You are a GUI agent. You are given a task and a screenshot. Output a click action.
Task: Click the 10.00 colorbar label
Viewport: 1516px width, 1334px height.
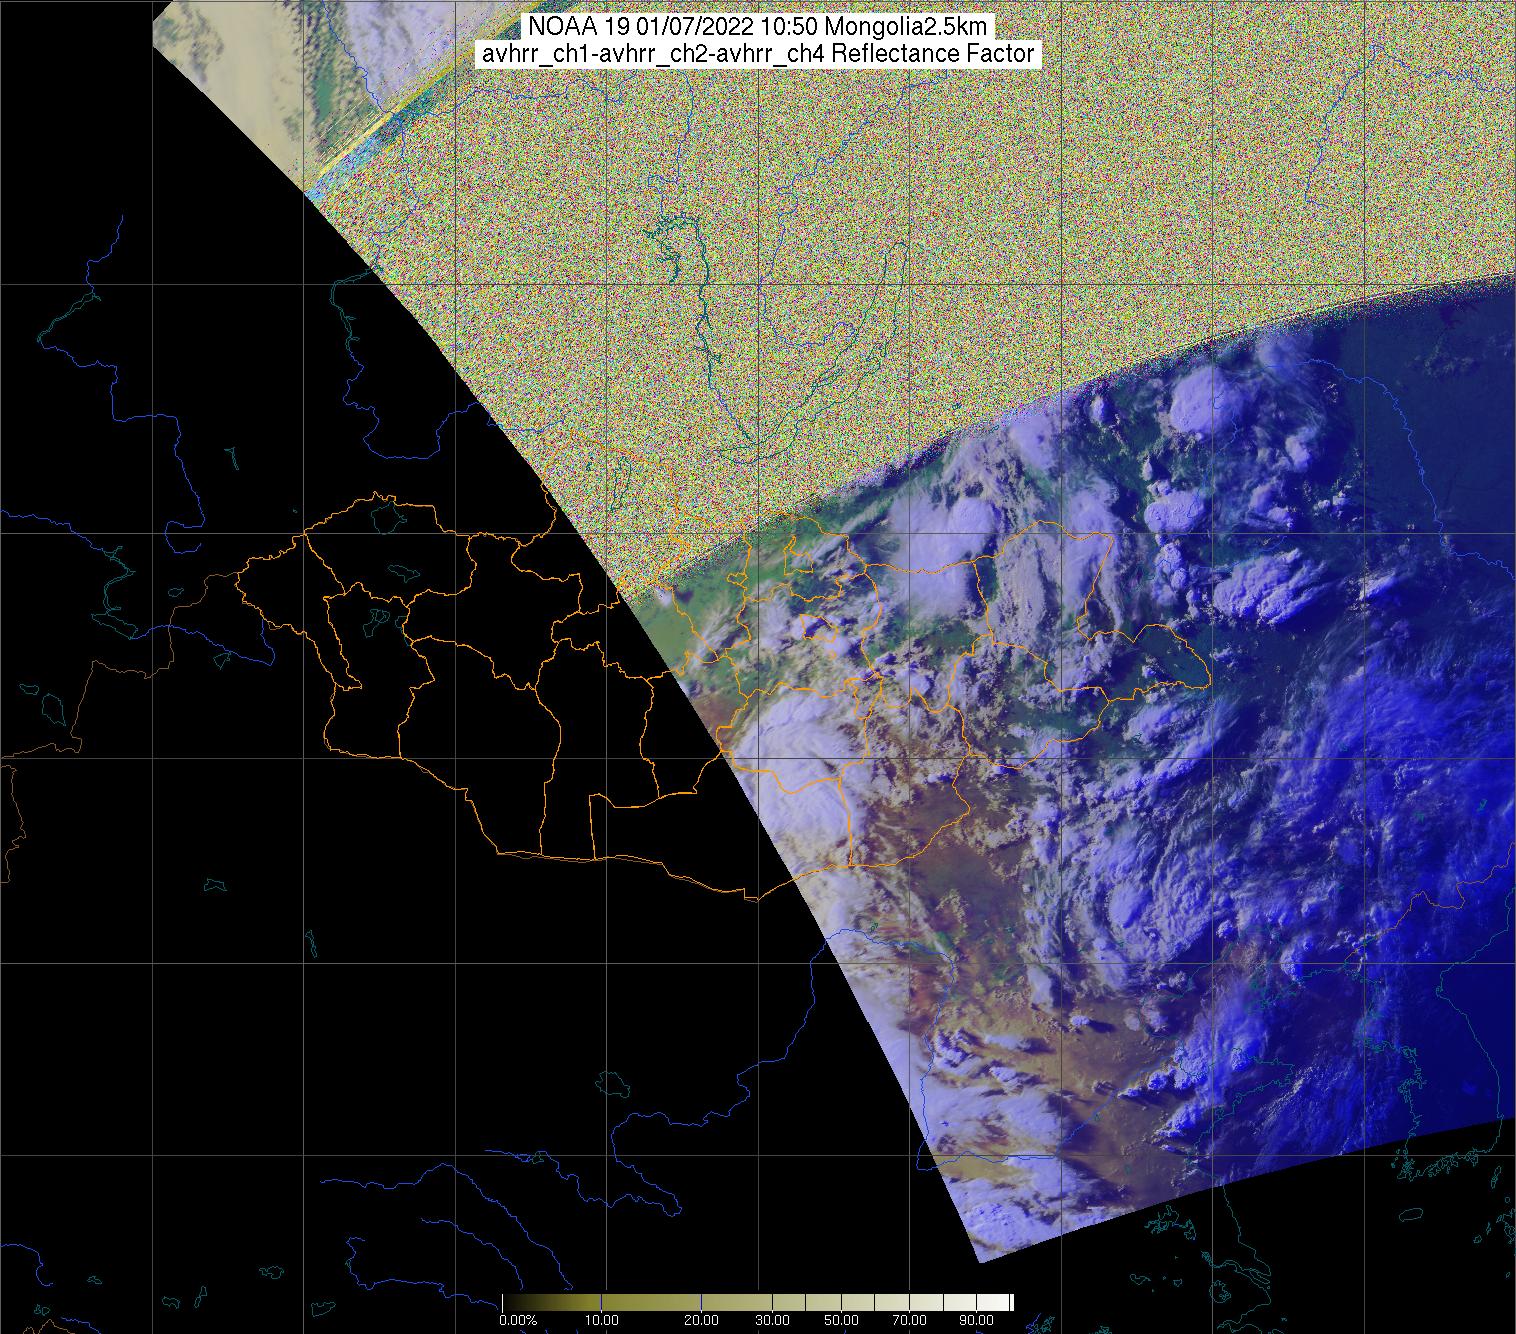[x=599, y=1321]
